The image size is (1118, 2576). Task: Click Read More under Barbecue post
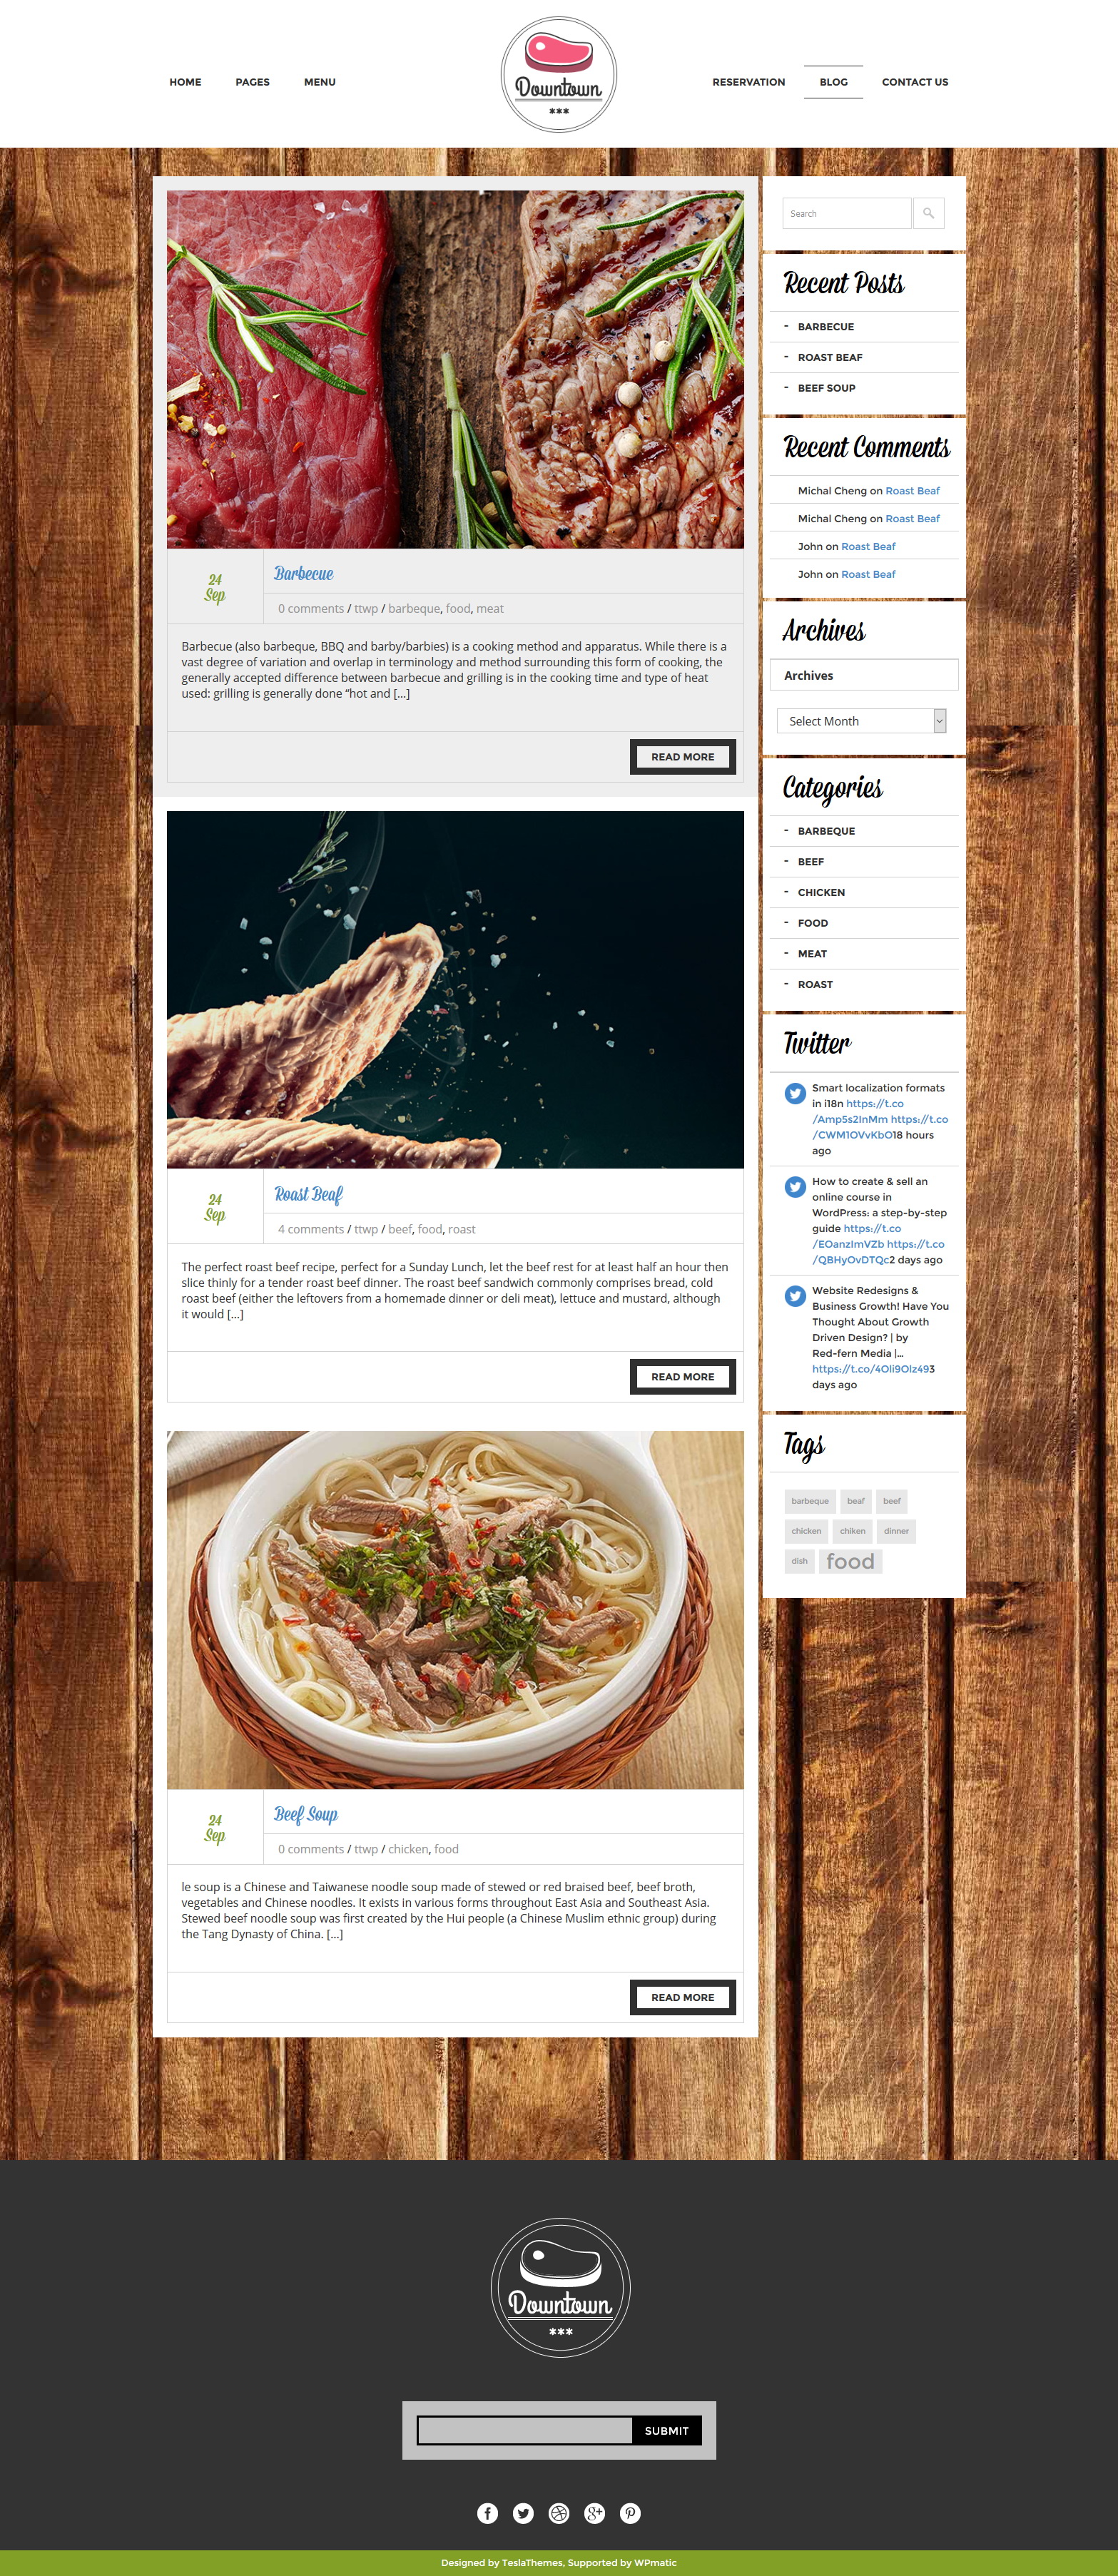tap(683, 757)
